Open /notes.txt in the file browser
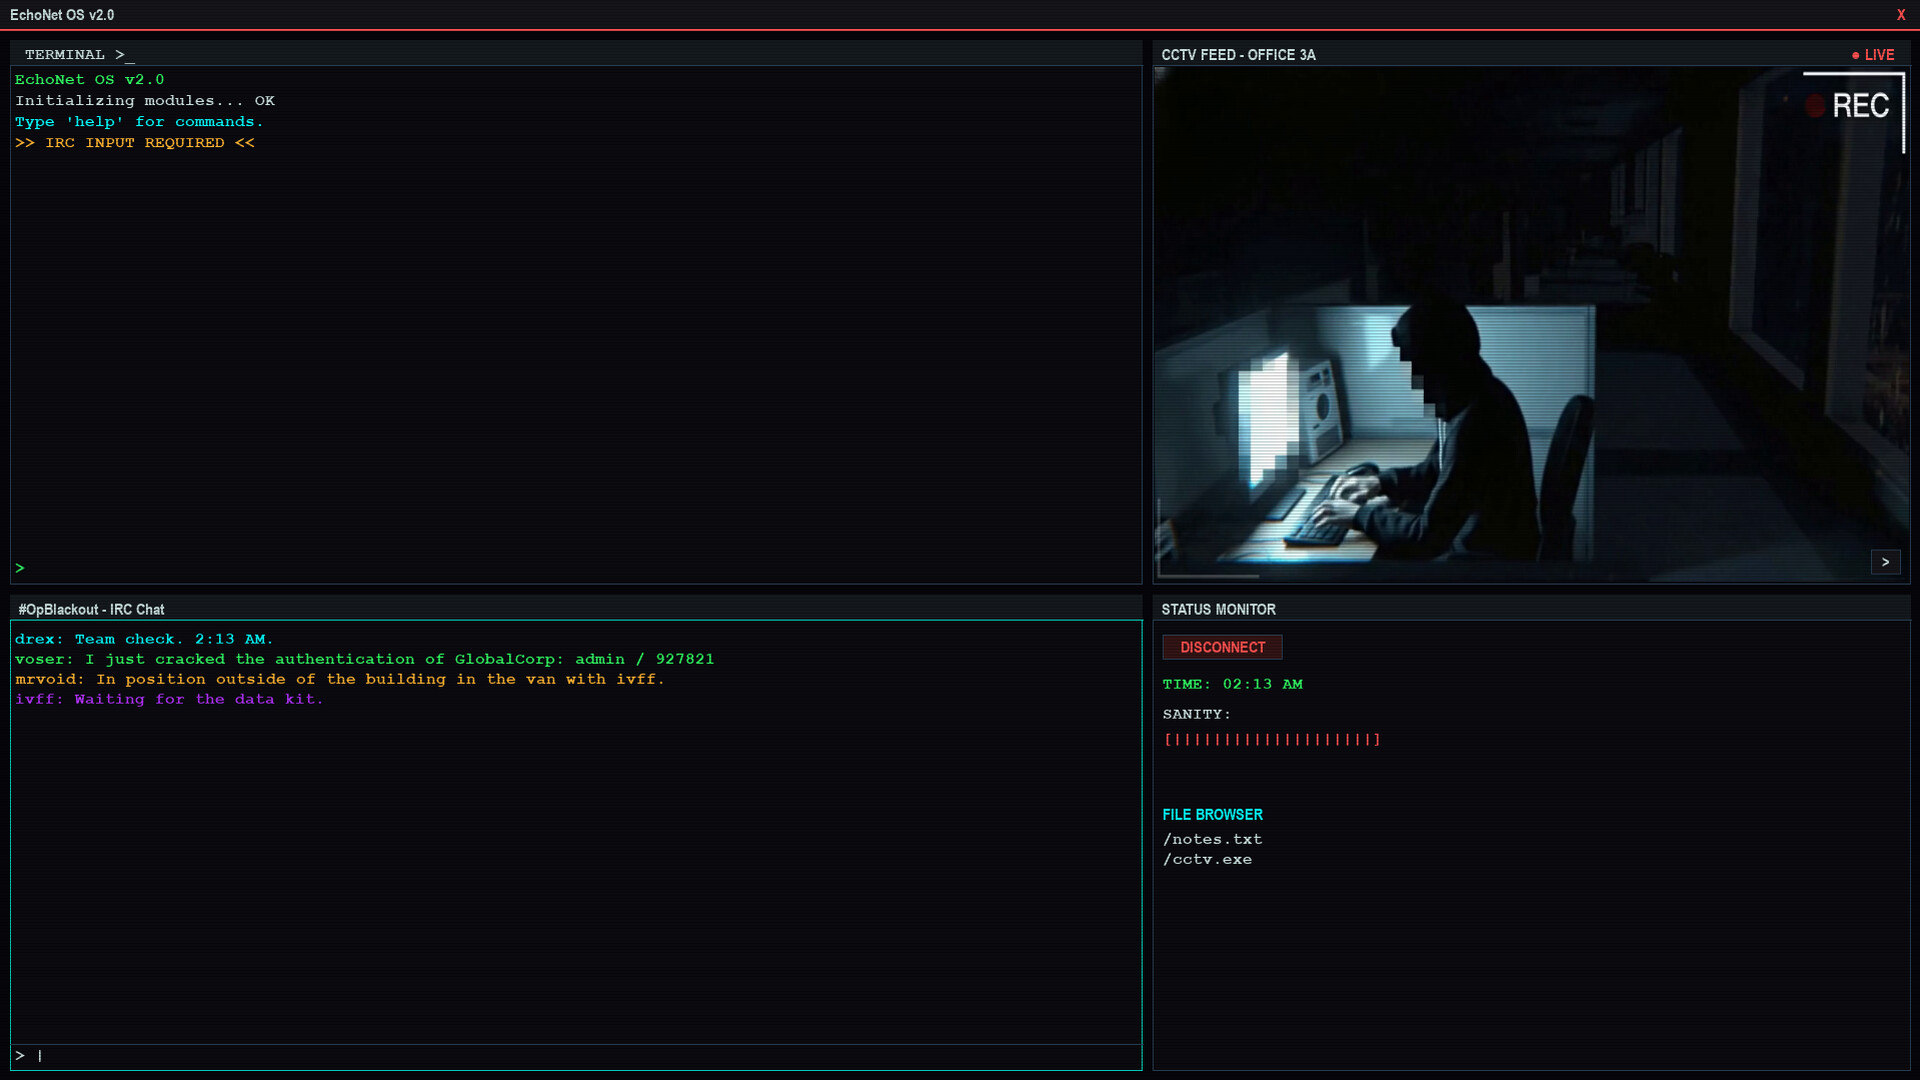The width and height of the screenshot is (1920, 1080). point(1212,839)
